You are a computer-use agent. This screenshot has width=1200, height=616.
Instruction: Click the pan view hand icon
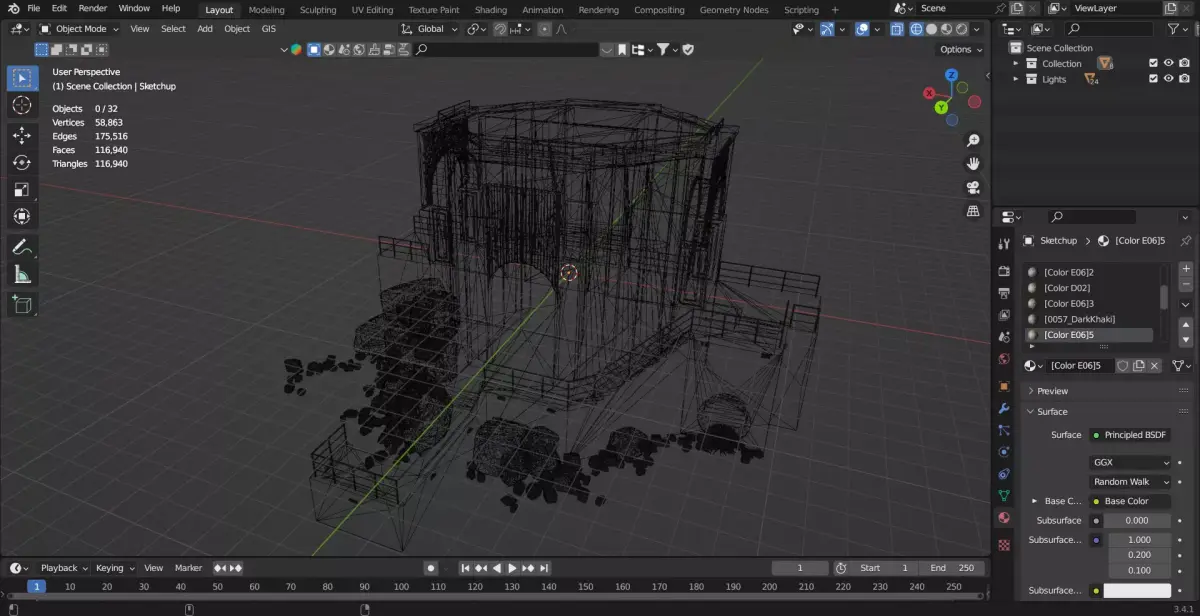pyautogui.click(x=973, y=164)
